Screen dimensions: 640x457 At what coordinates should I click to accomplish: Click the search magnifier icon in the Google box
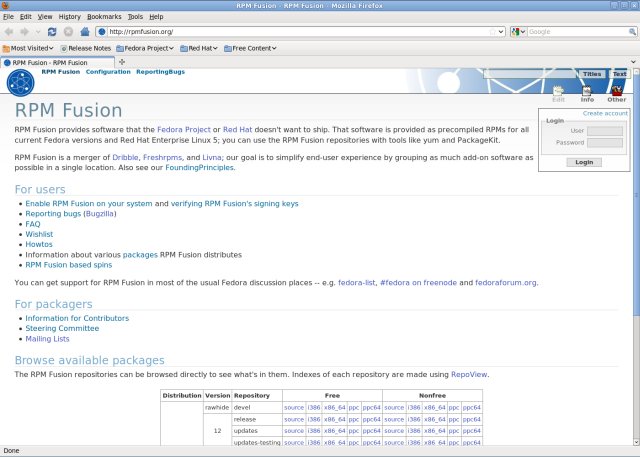[x=630, y=32]
